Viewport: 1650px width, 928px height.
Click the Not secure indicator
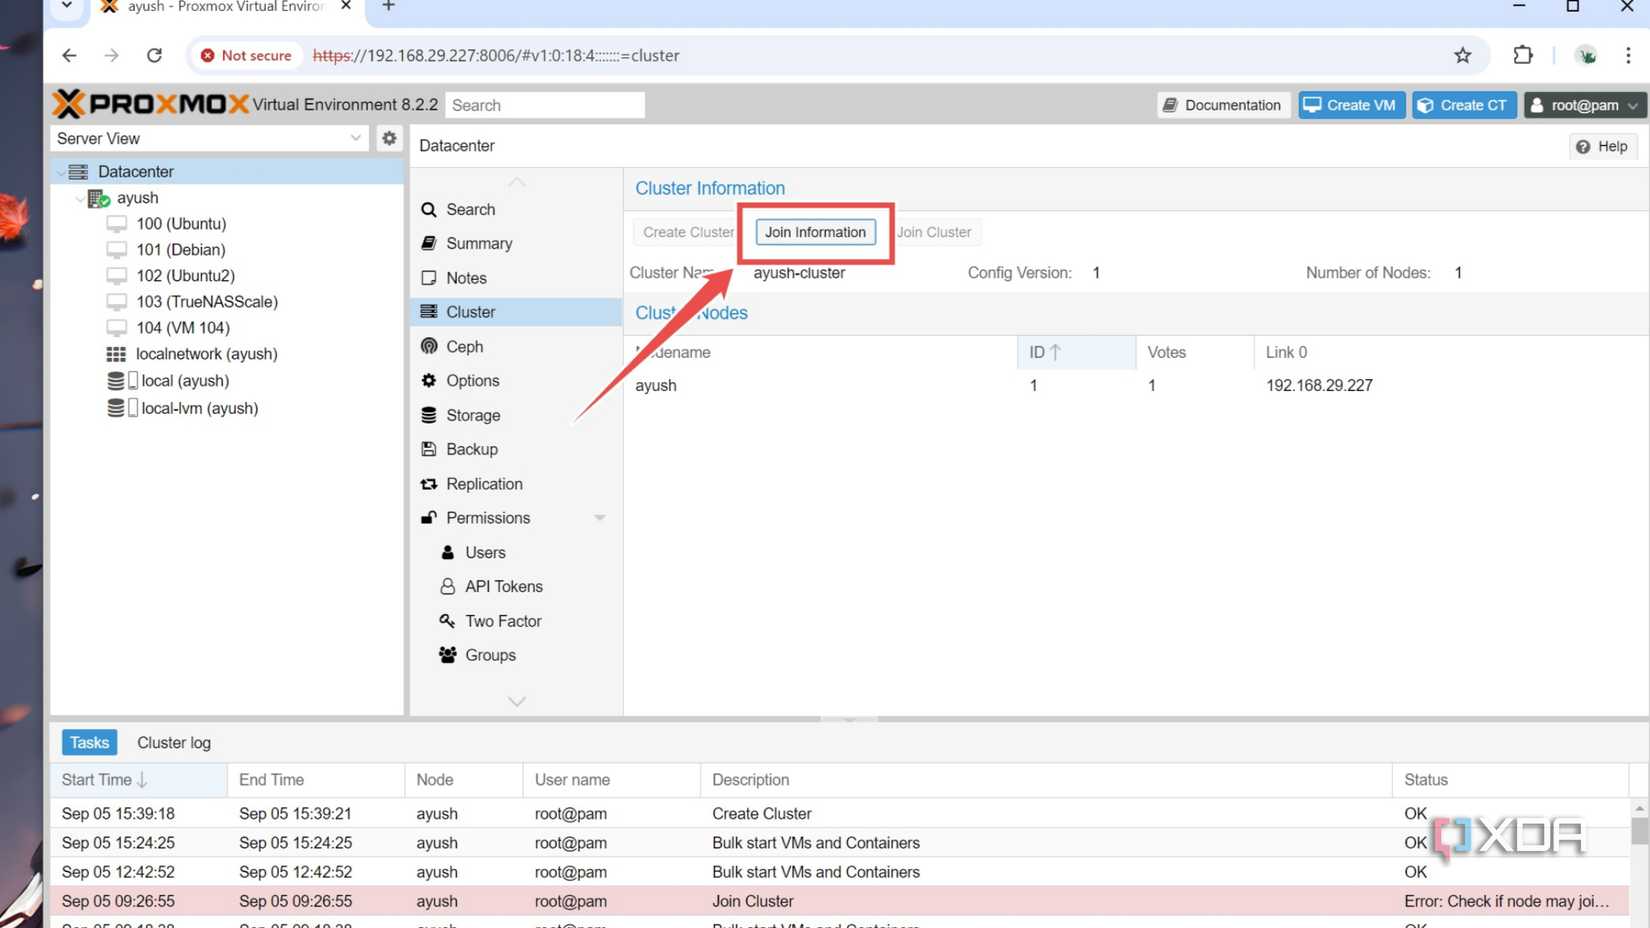[246, 55]
